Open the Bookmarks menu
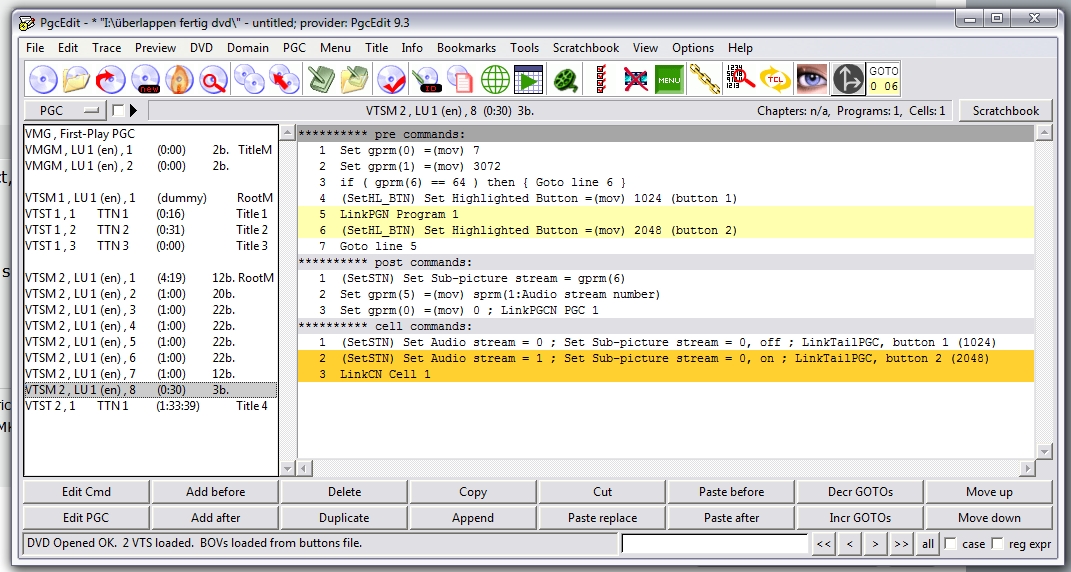This screenshot has width=1071, height=572. (x=466, y=47)
